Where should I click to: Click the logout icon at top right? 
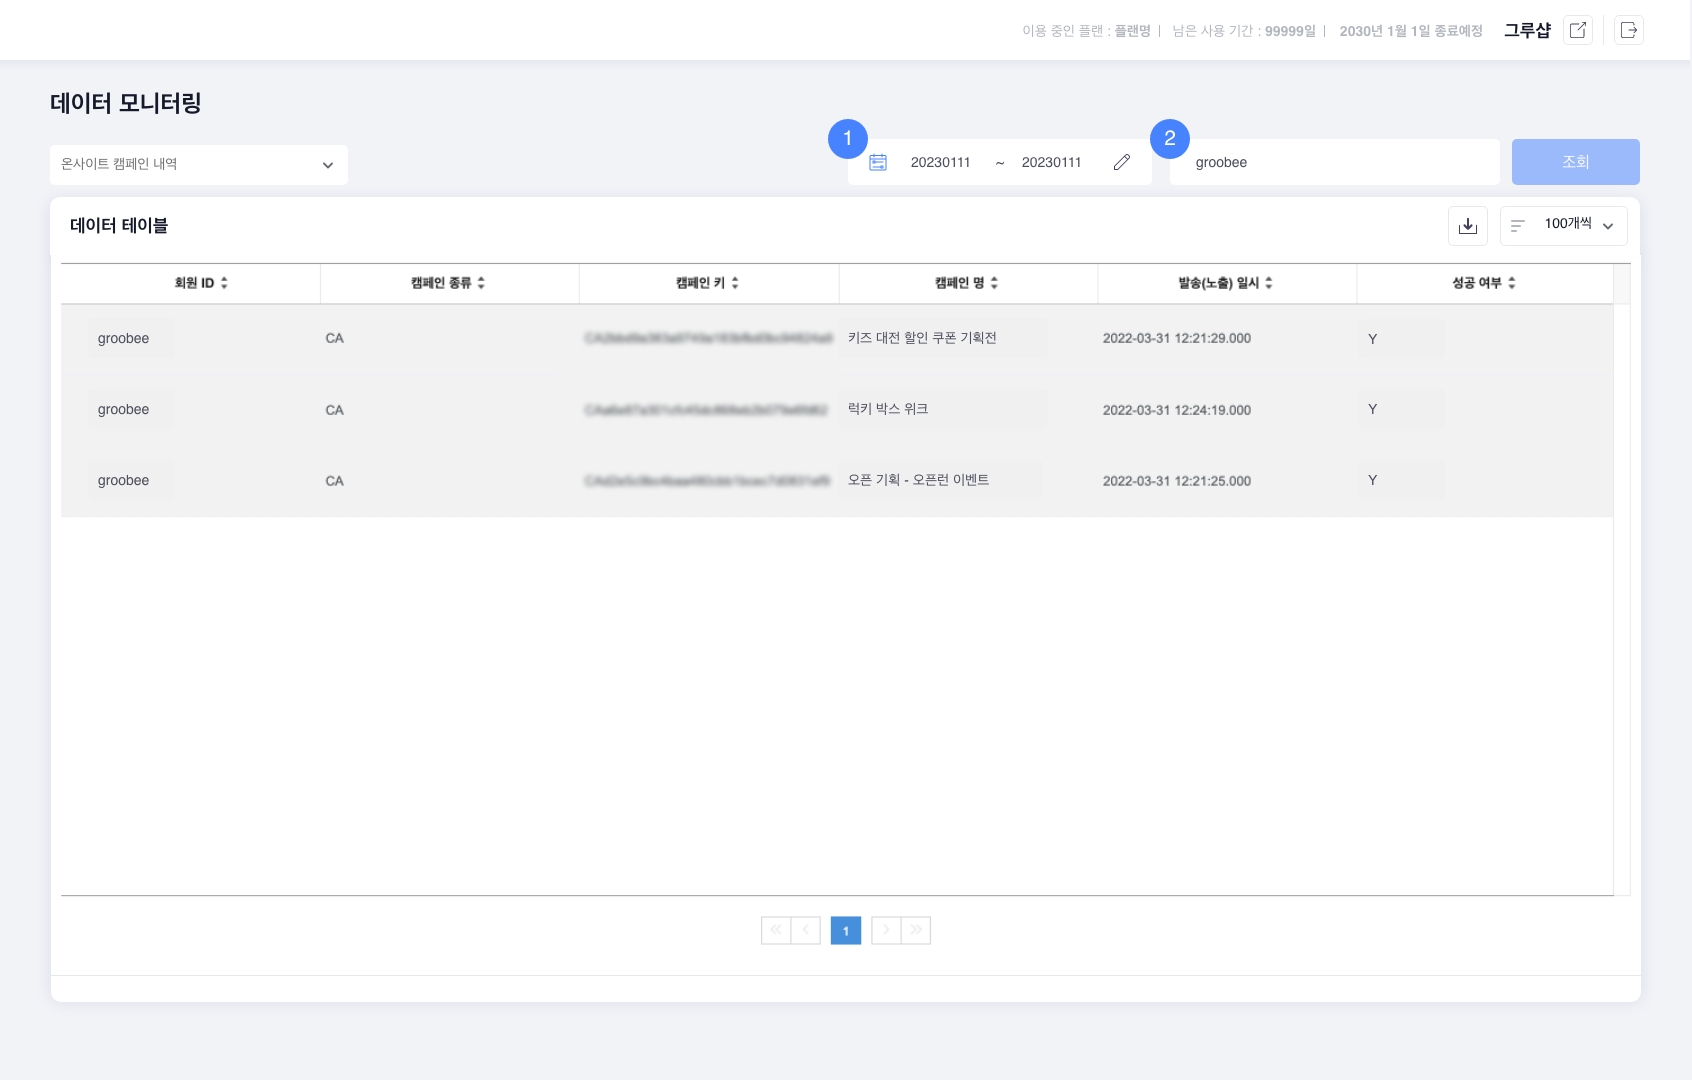(1629, 30)
